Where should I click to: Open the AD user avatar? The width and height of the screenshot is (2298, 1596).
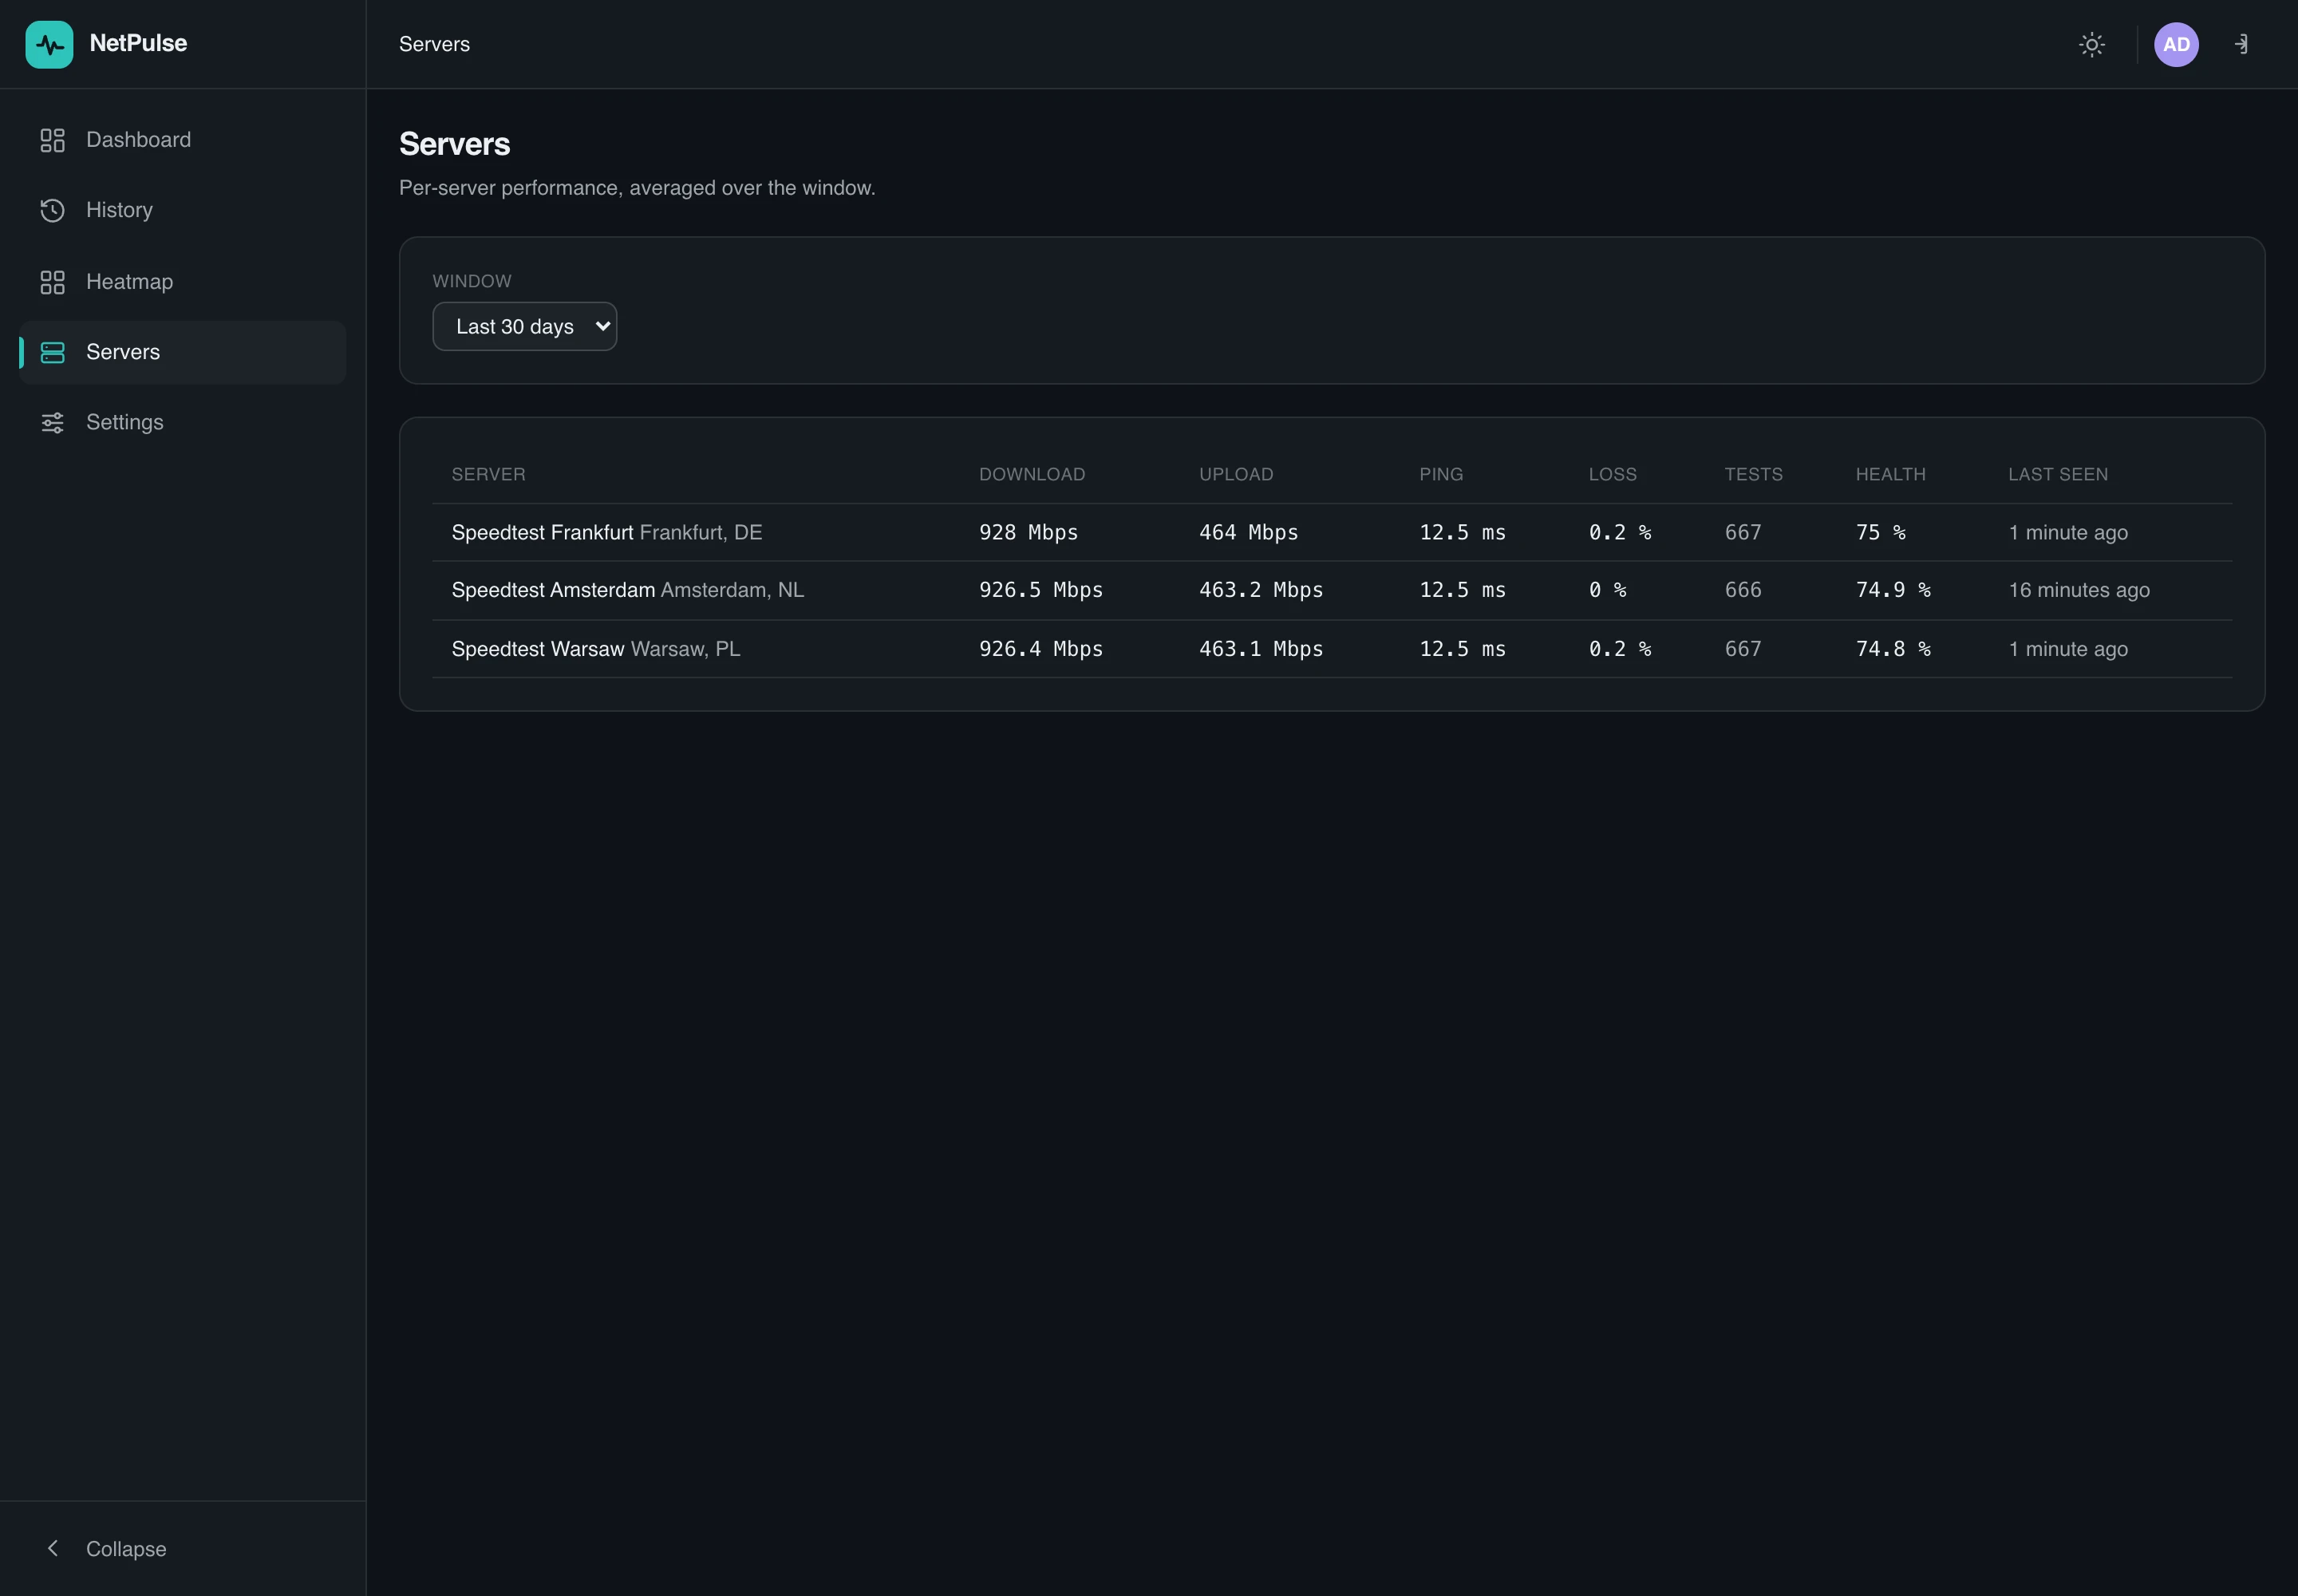[2176, 44]
